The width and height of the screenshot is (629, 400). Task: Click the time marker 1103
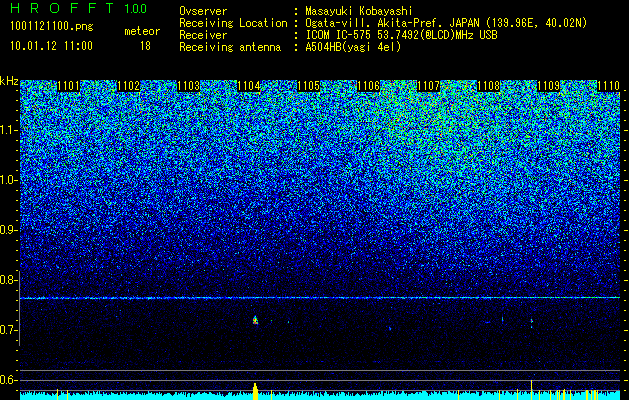click(x=189, y=86)
